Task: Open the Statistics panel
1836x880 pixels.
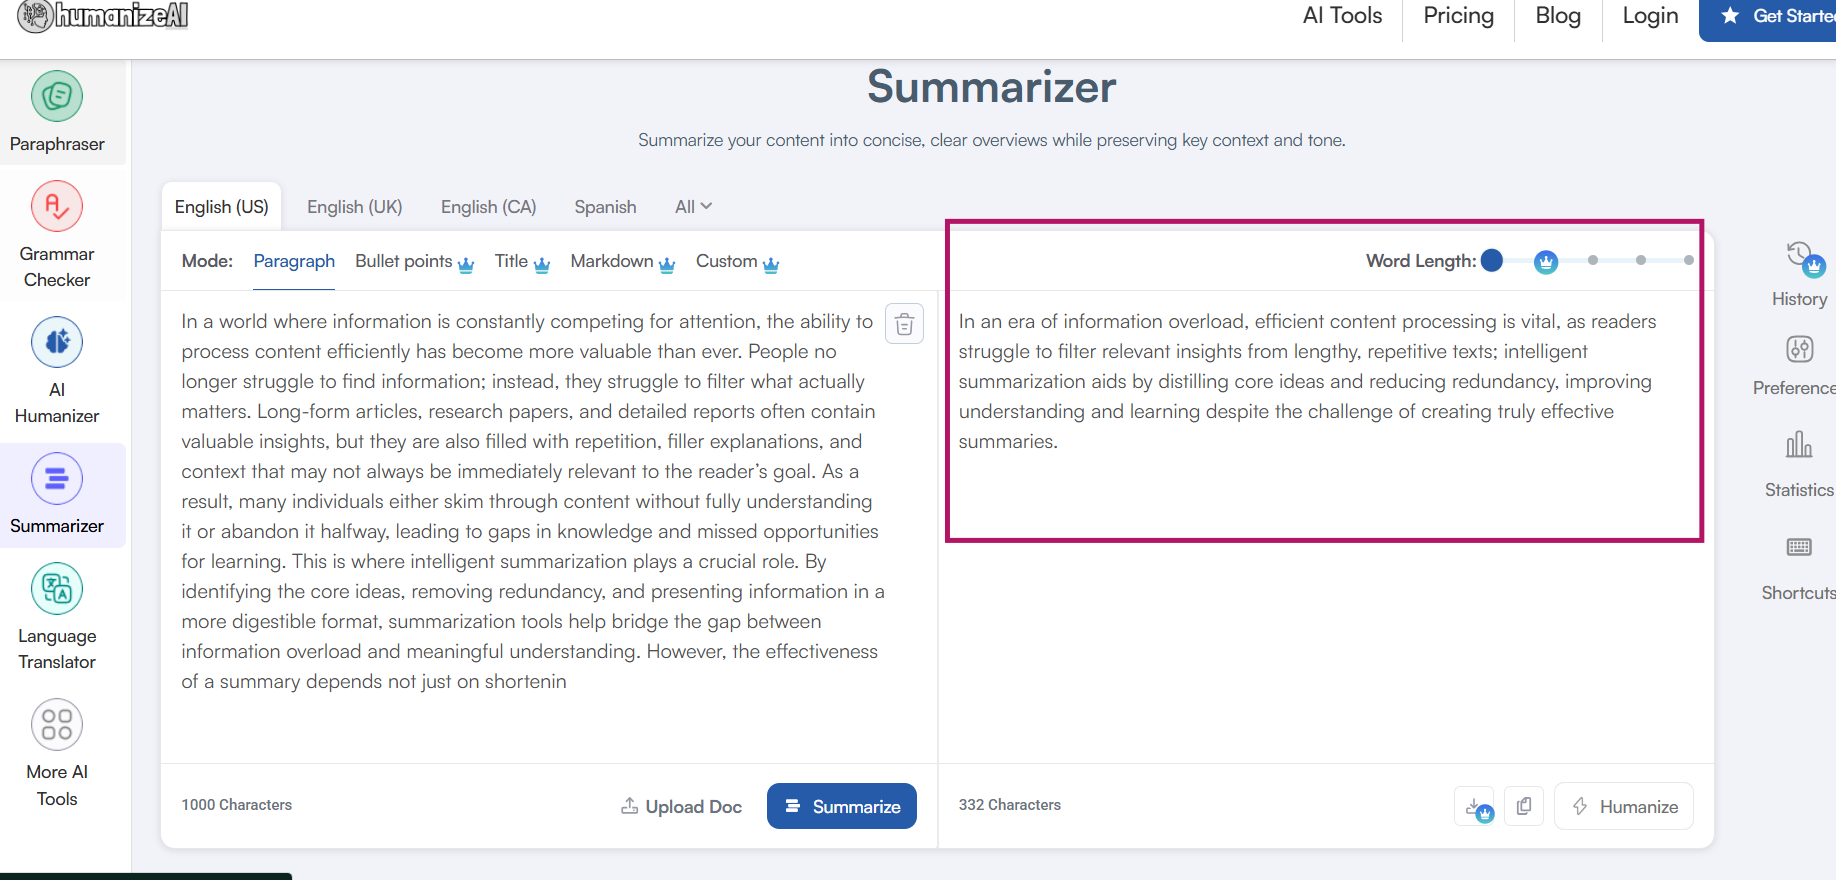Action: click(x=1799, y=445)
